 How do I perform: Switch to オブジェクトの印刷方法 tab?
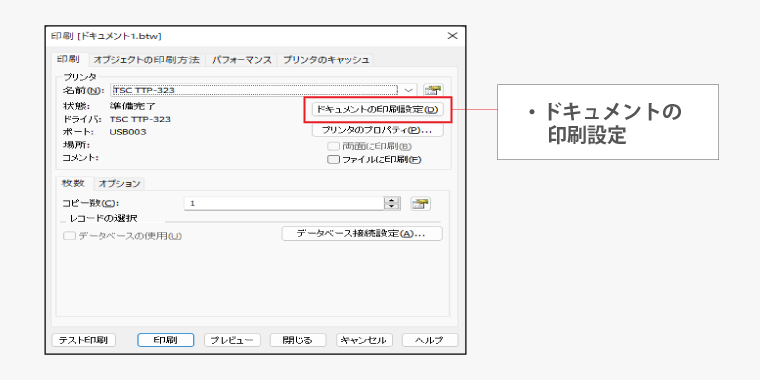tap(146, 60)
